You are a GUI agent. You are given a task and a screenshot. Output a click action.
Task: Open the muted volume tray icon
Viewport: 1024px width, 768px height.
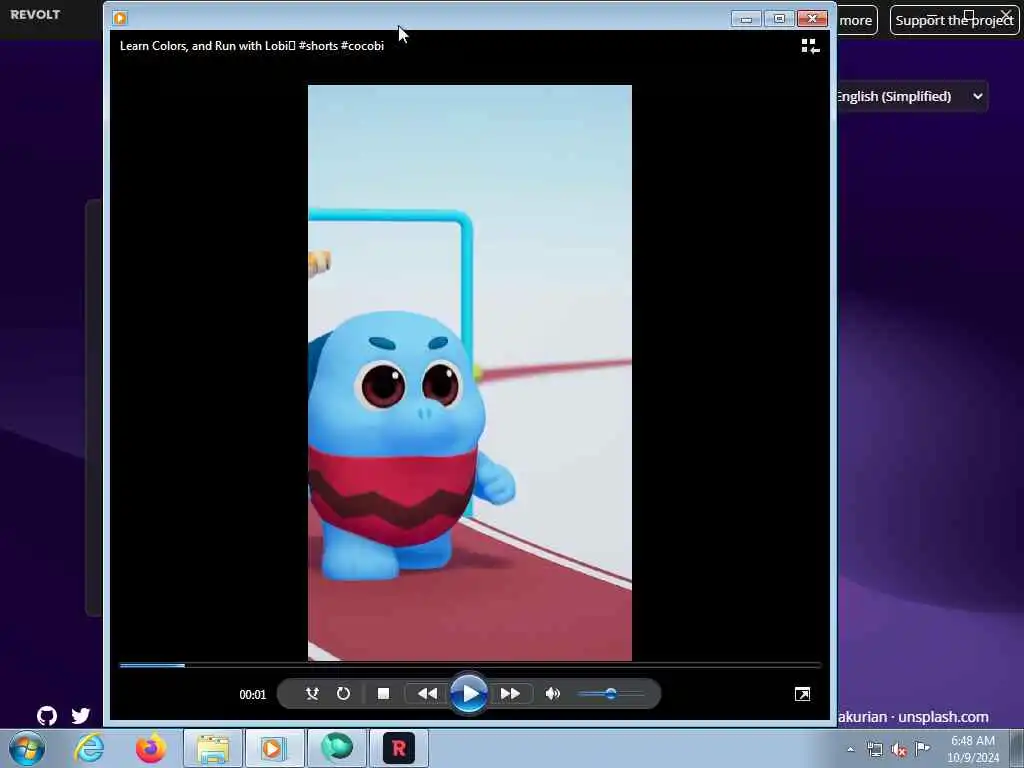899,749
